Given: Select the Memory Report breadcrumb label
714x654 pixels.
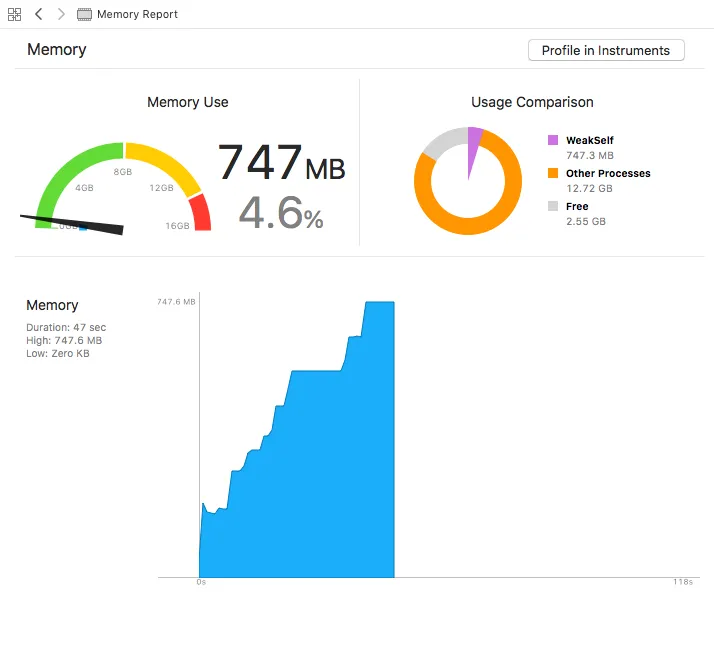Looking at the screenshot, I should pos(137,15).
